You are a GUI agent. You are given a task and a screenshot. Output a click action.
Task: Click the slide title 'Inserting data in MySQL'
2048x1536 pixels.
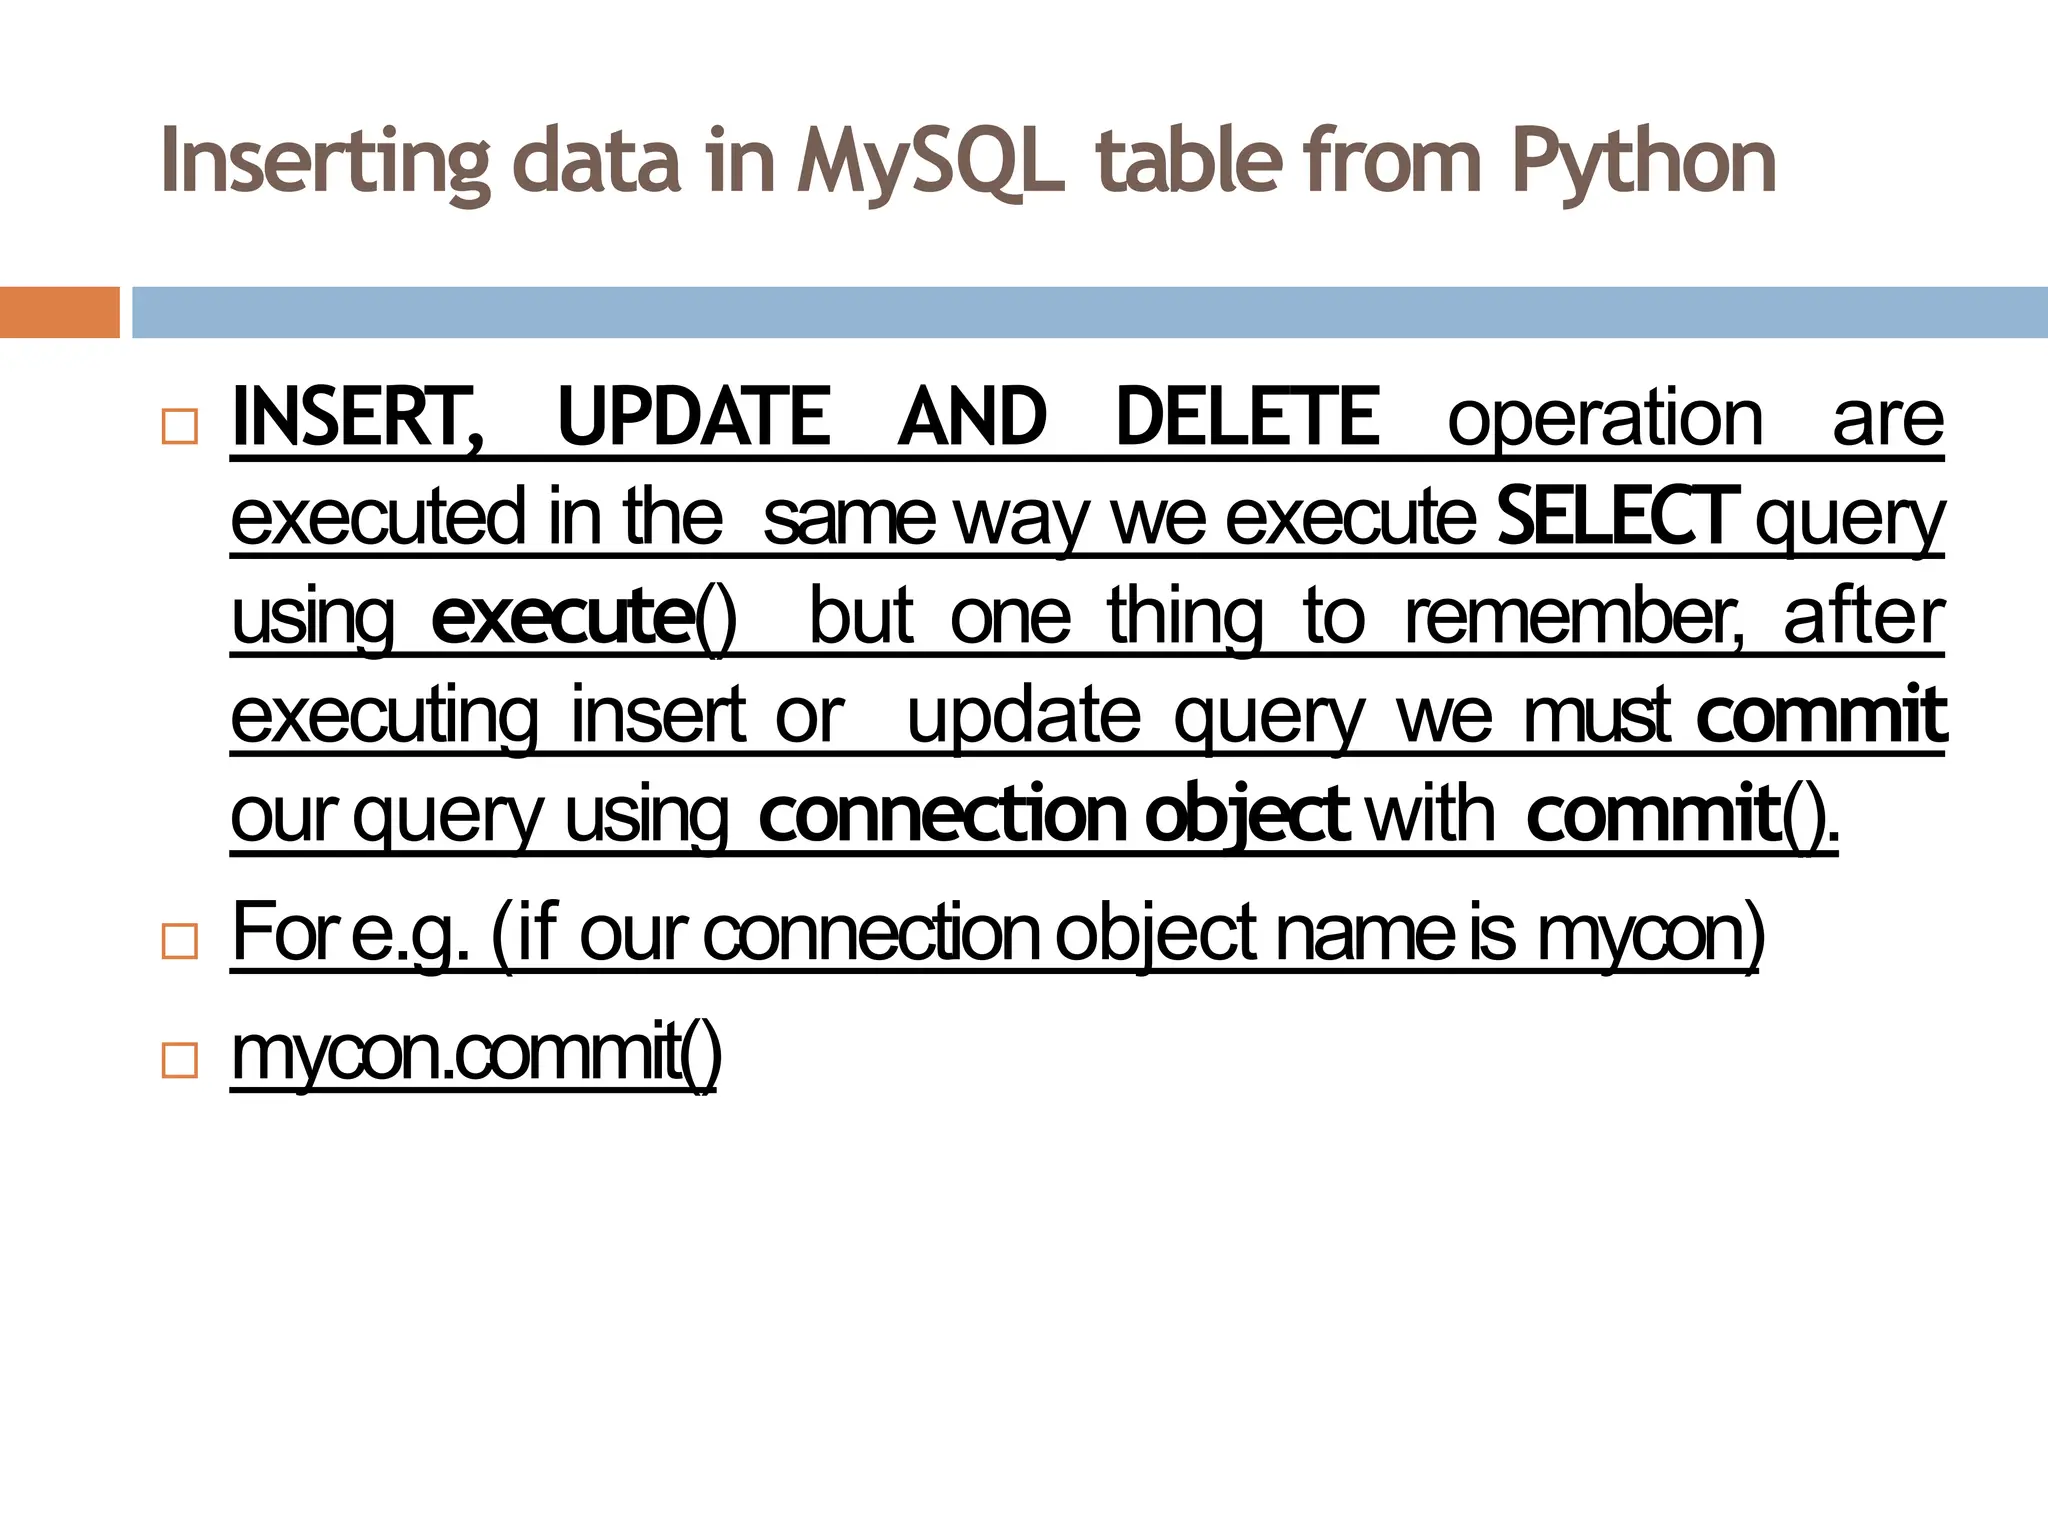(967, 163)
